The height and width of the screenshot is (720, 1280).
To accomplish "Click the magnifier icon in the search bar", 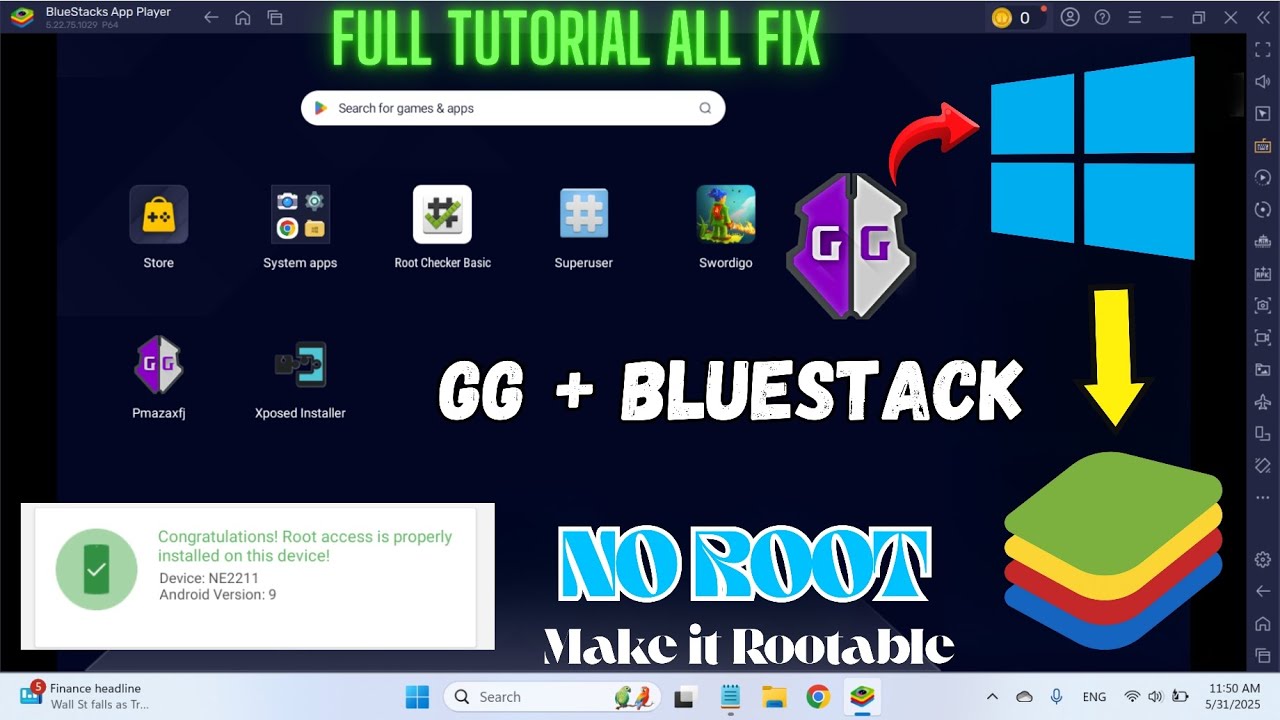I will point(705,108).
